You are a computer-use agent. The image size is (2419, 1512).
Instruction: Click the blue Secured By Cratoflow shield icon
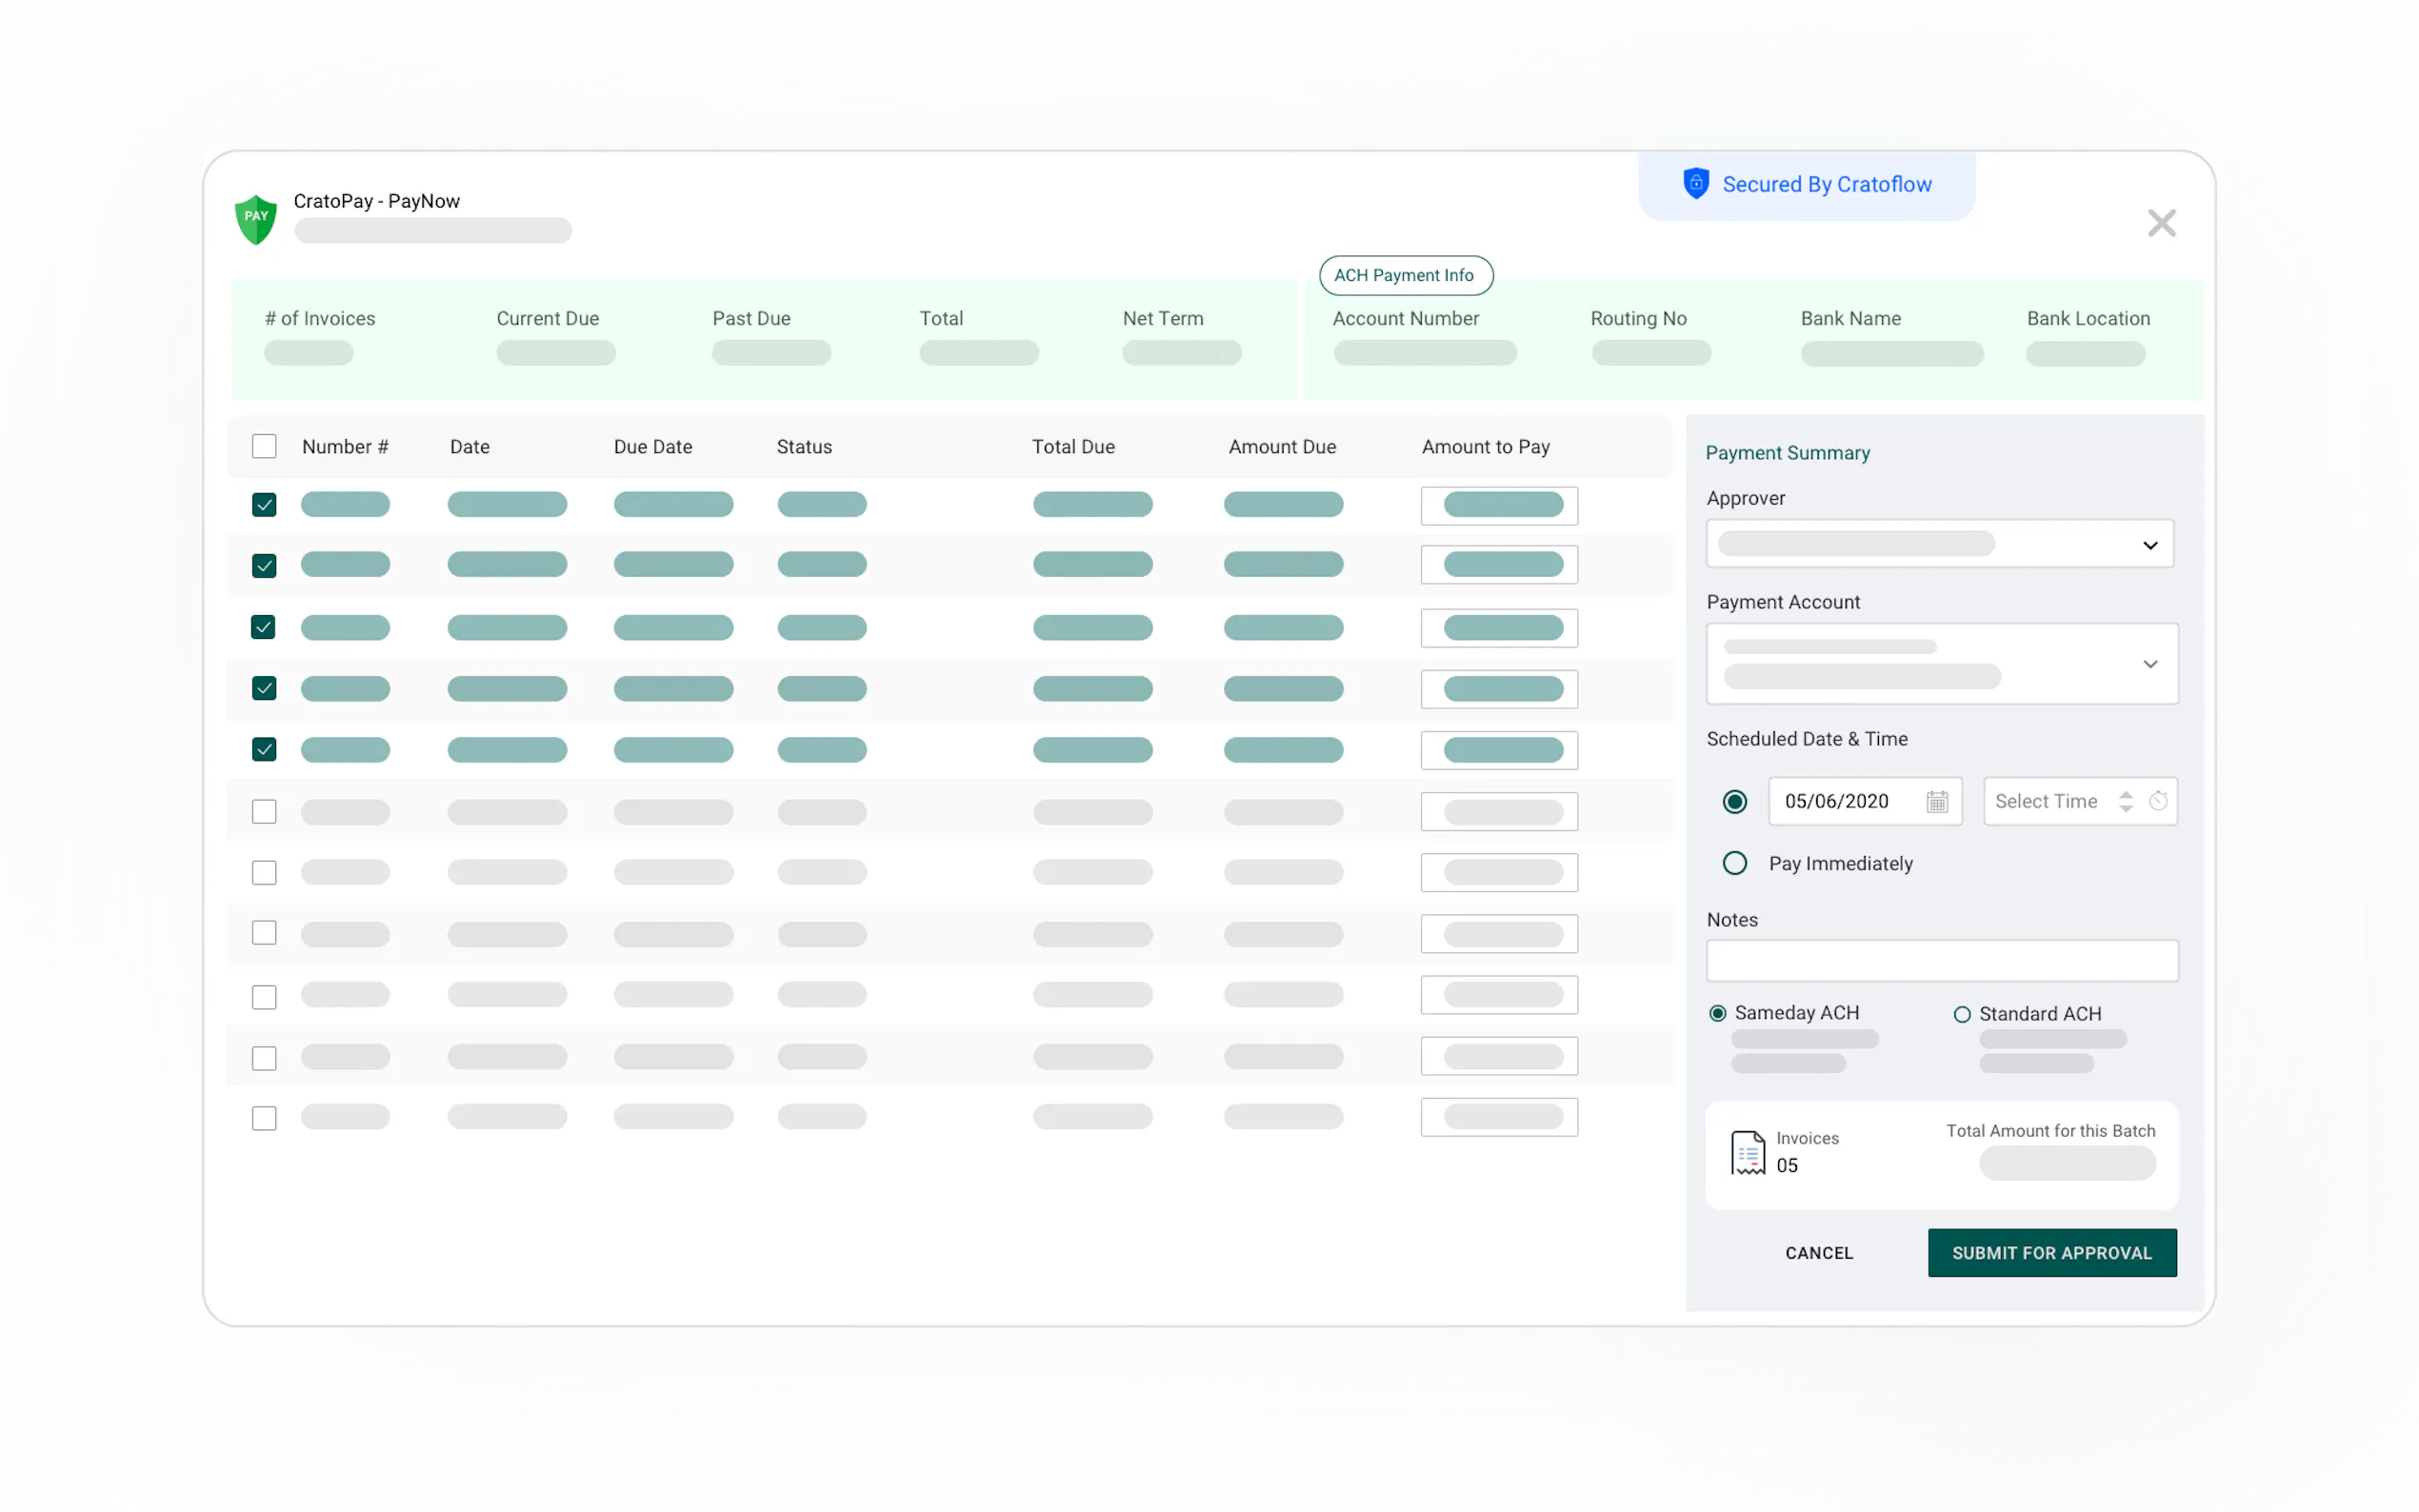(1695, 183)
